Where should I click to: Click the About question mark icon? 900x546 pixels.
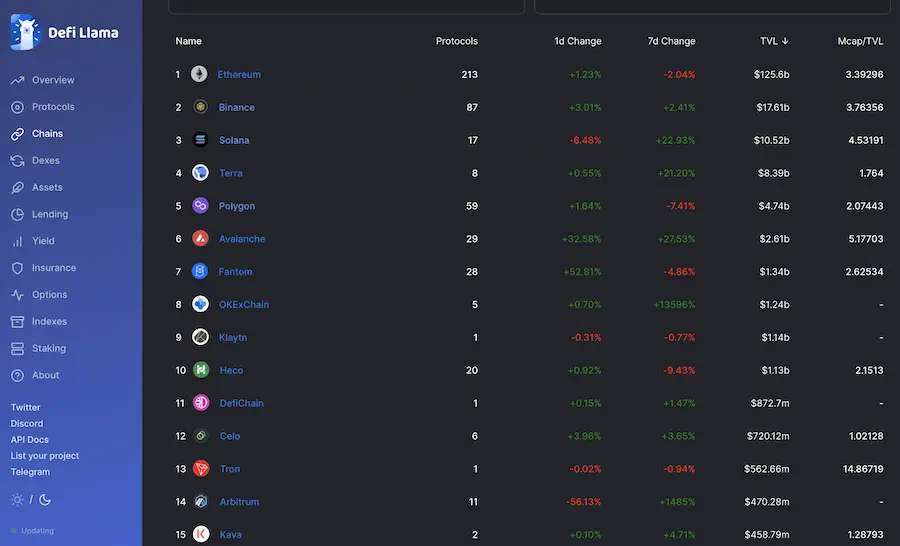pyautogui.click(x=17, y=375)
